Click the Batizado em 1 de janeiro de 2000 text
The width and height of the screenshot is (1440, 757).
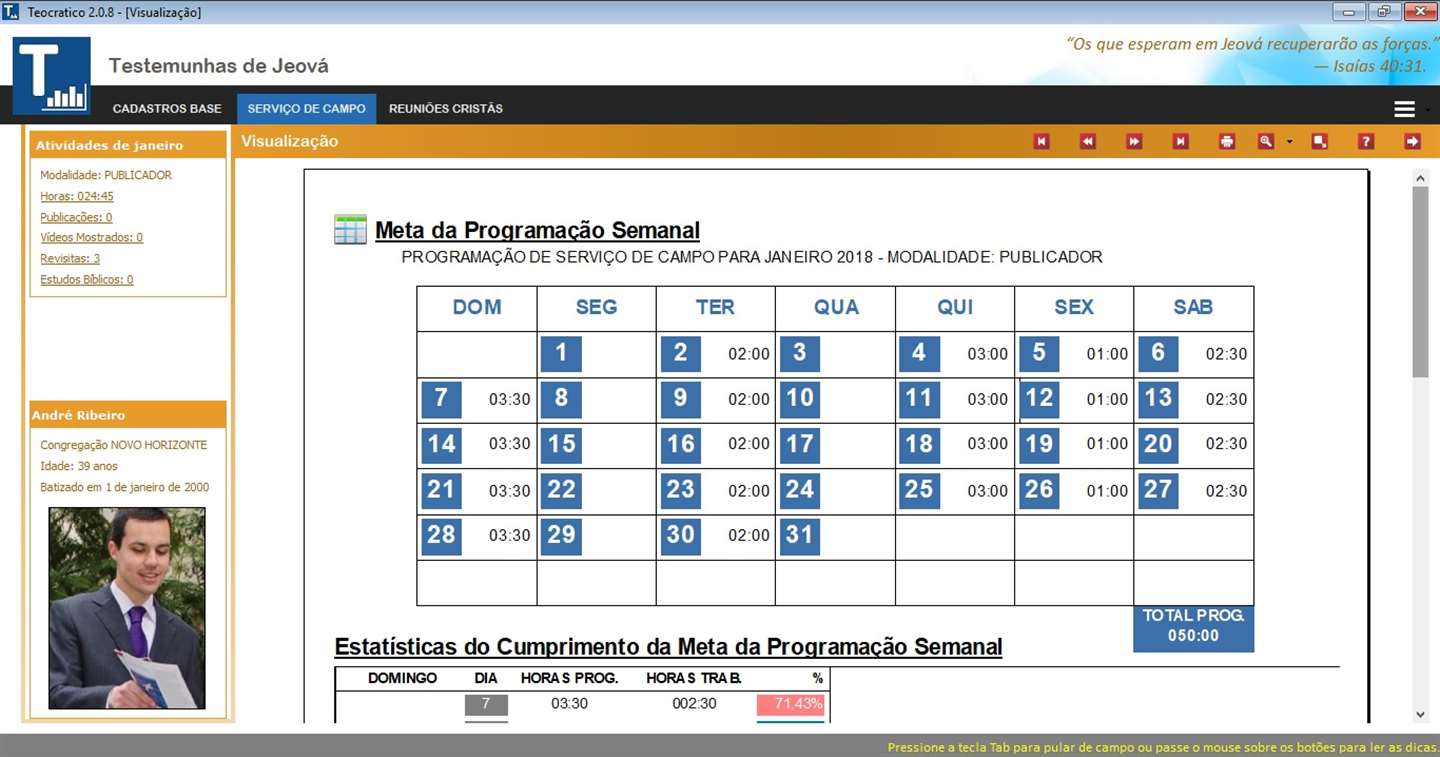pos(125,487)
